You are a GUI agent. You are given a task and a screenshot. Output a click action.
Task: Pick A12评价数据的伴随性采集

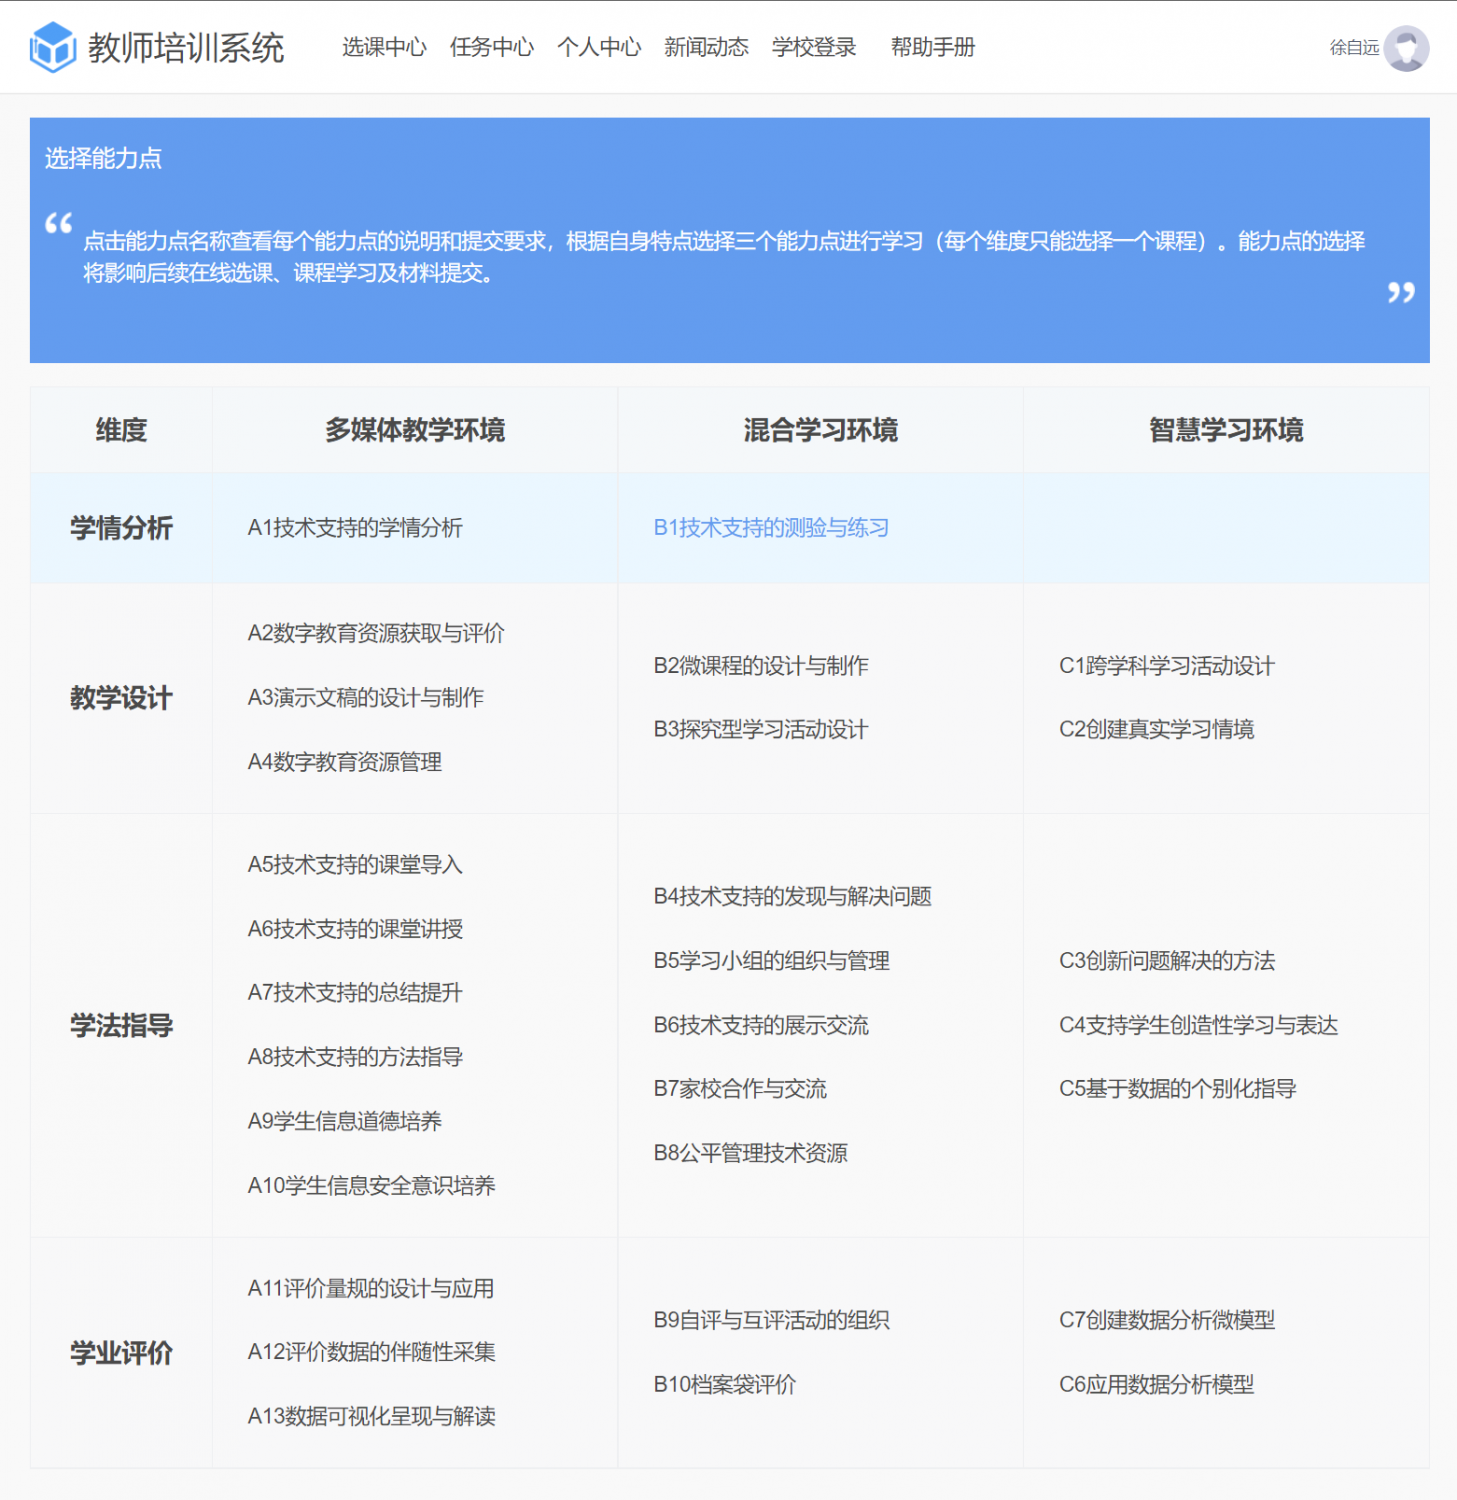point(372,1352)
